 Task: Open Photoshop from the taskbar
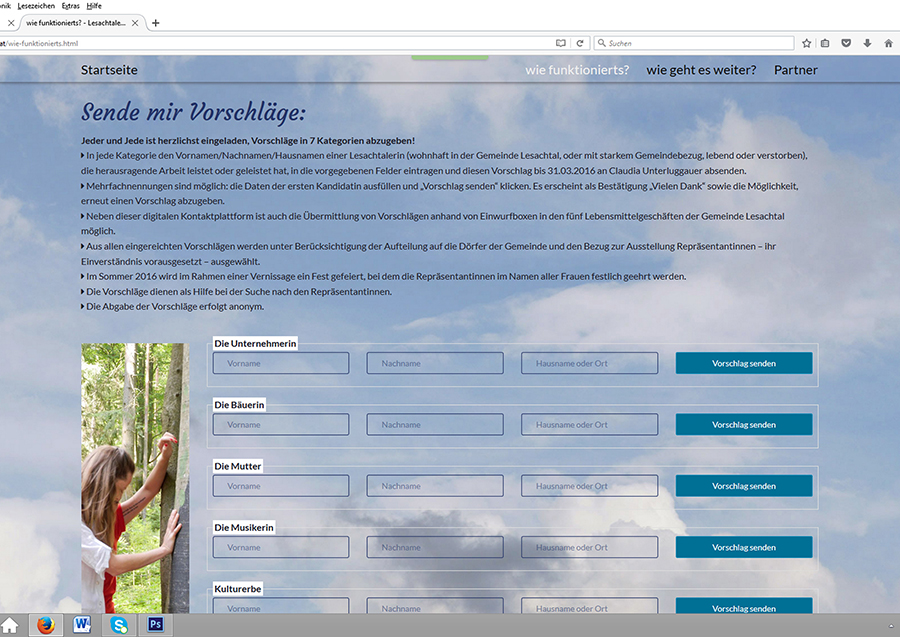[156, 624]
